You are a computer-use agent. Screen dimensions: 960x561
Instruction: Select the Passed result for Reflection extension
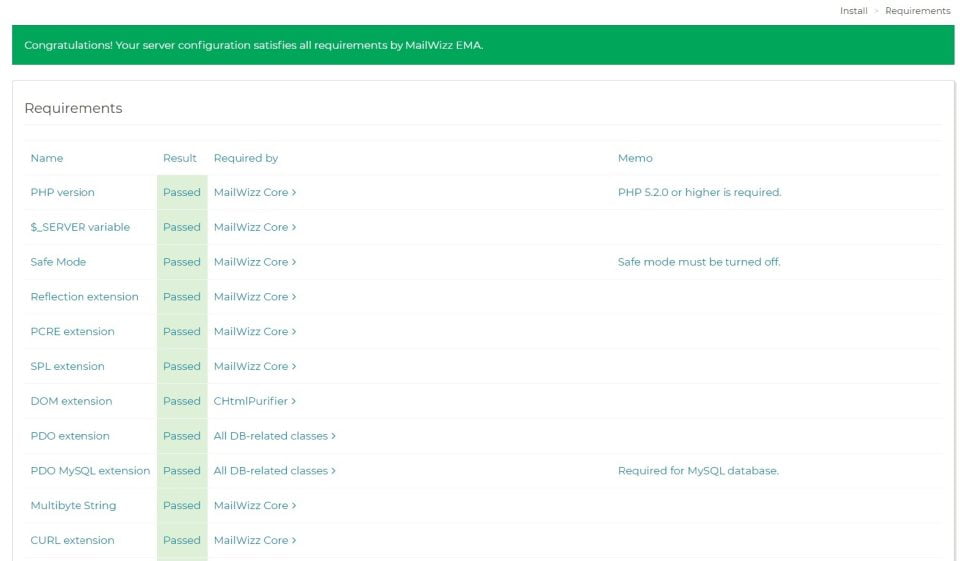pyautogui.click(x=182, y=297)
